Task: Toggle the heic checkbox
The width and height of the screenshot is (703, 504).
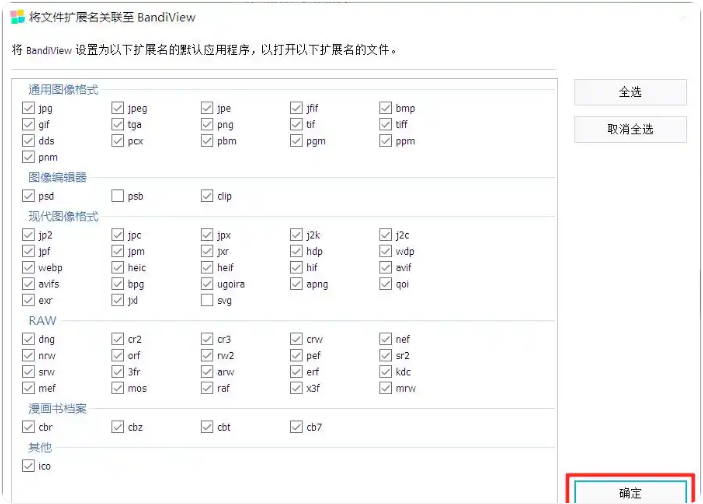Action: point(117,268)
